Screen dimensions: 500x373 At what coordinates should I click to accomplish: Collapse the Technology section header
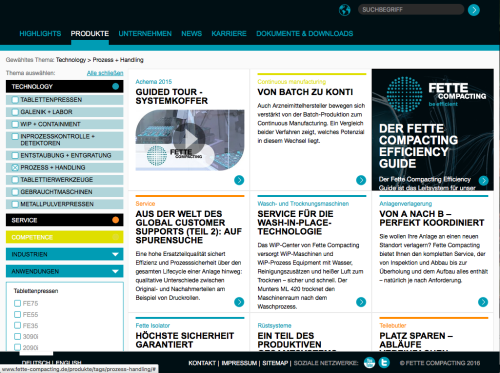tap(64, 86)
